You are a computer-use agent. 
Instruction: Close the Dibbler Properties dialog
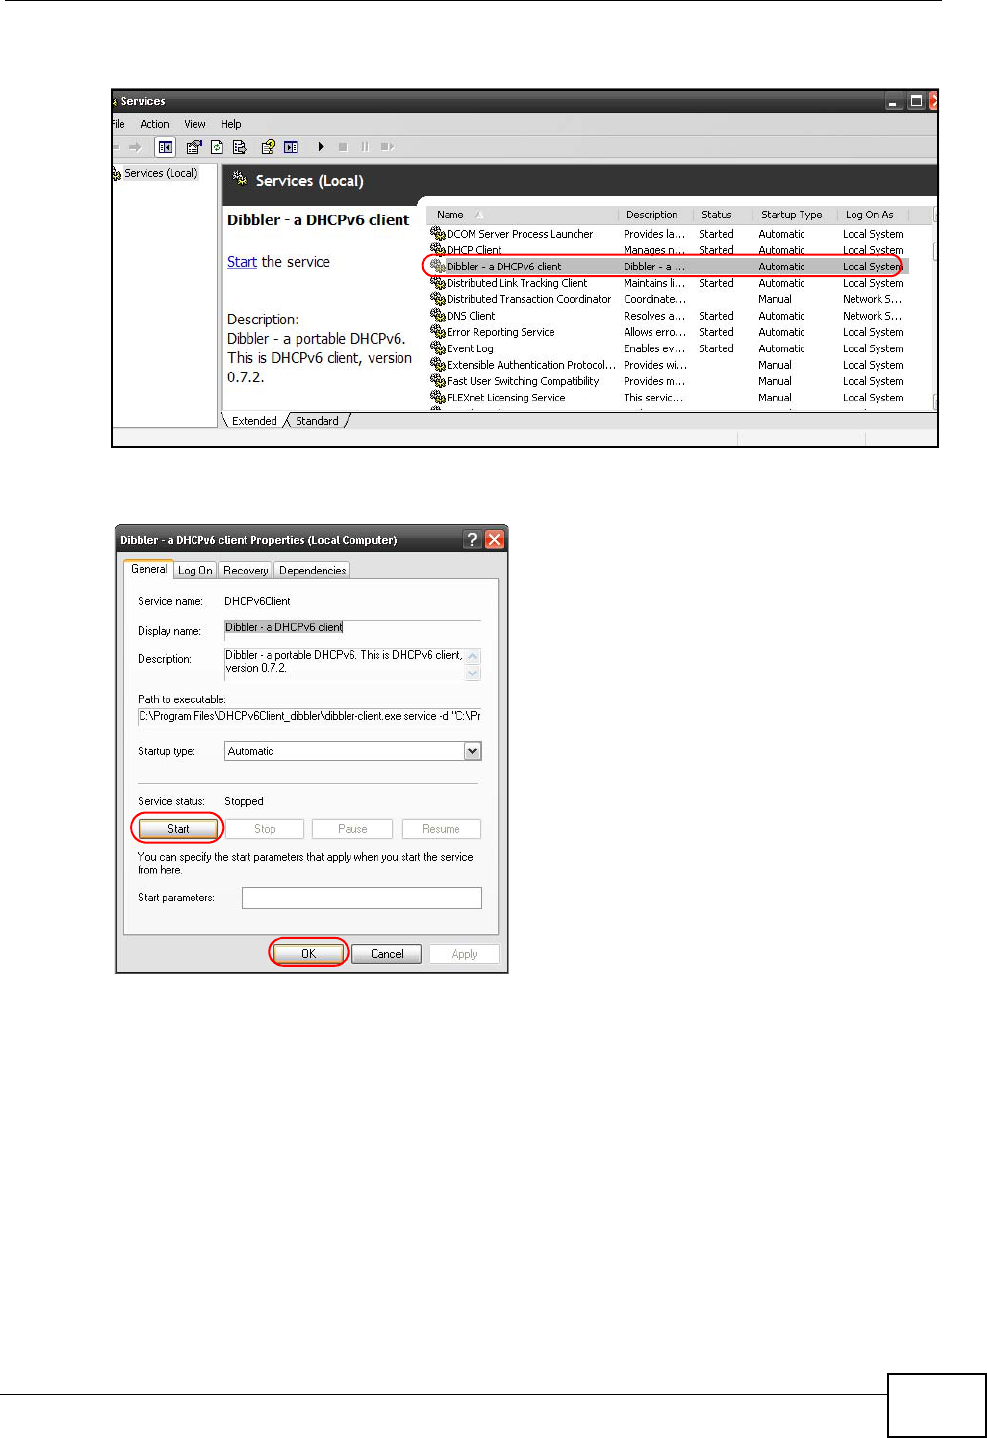494,540
